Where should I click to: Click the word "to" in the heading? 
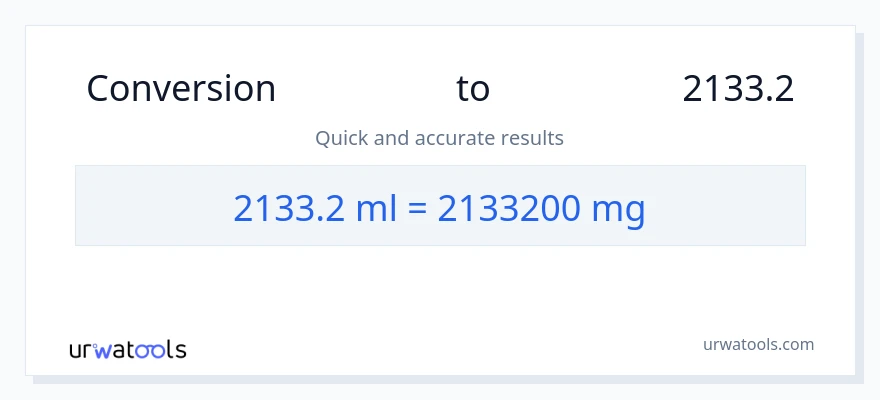[473, 89]
